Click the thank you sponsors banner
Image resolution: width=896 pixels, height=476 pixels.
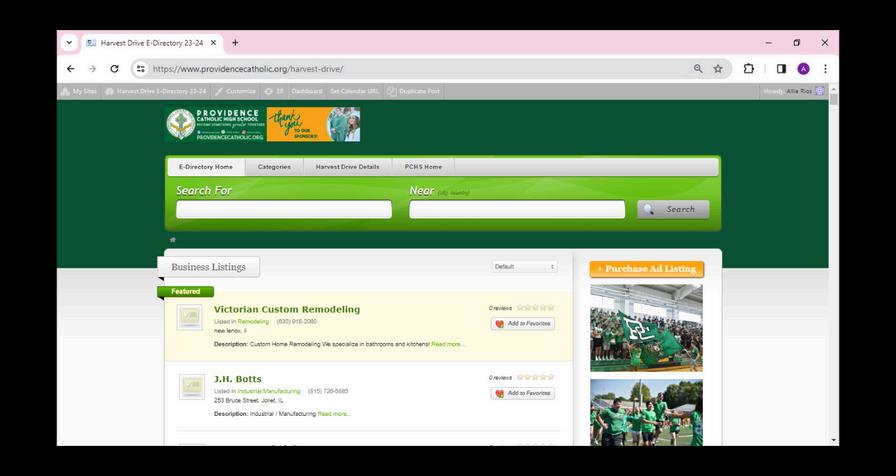pos(313,124)
